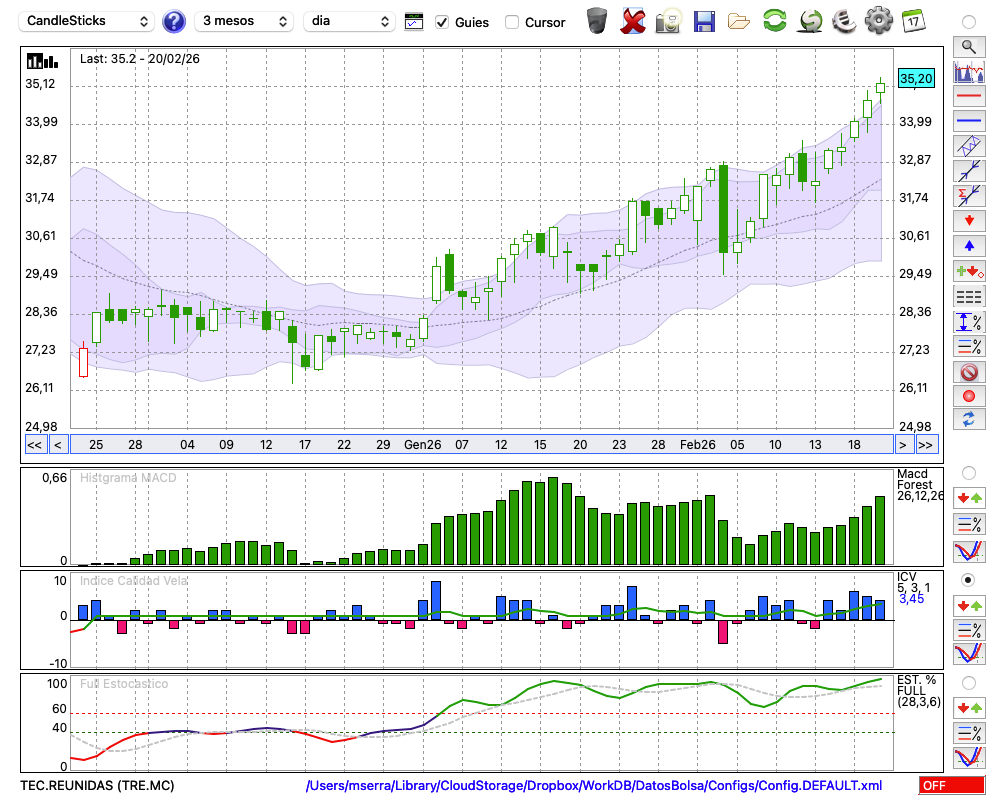This screenshot has width=1000, height=800.
Task: Click the magnifying glass zoom tool
Action: (968, 46)
